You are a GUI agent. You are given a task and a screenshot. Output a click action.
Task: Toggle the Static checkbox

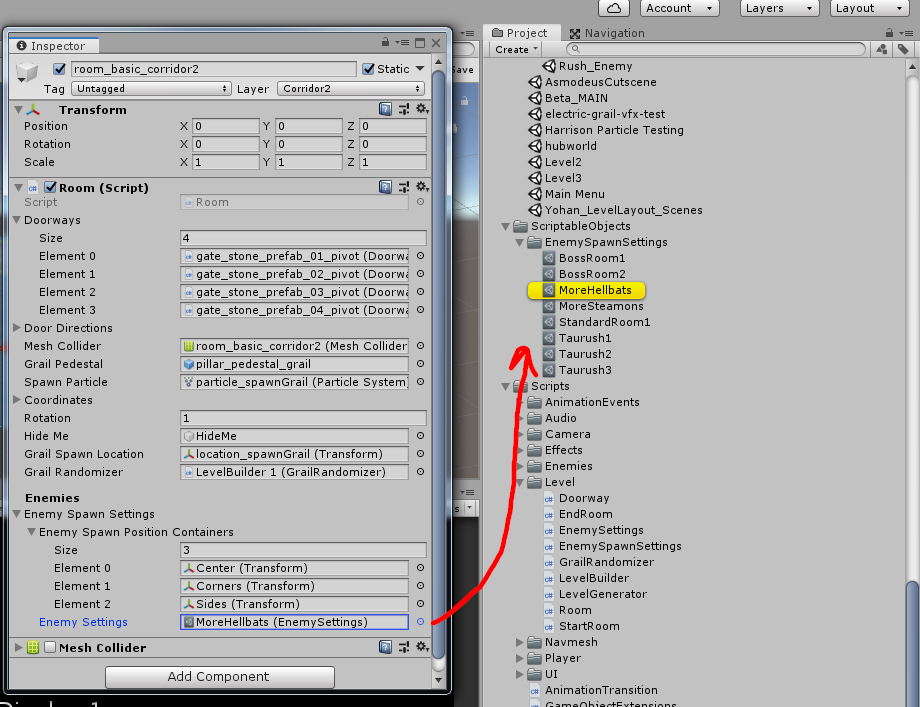(368, 69)
